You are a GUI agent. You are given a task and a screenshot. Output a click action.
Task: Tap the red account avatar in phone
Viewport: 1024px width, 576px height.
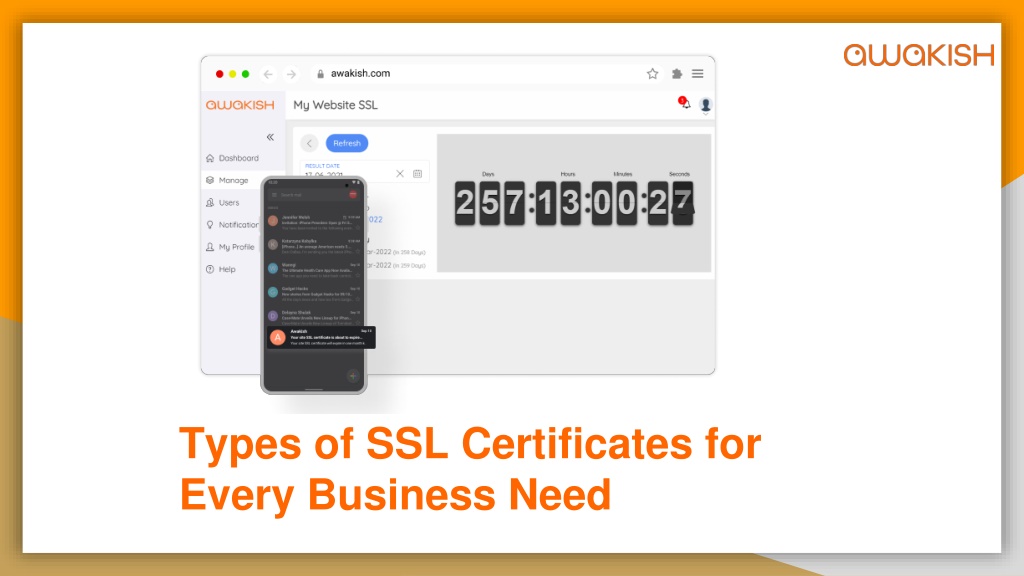click(353, 195)
